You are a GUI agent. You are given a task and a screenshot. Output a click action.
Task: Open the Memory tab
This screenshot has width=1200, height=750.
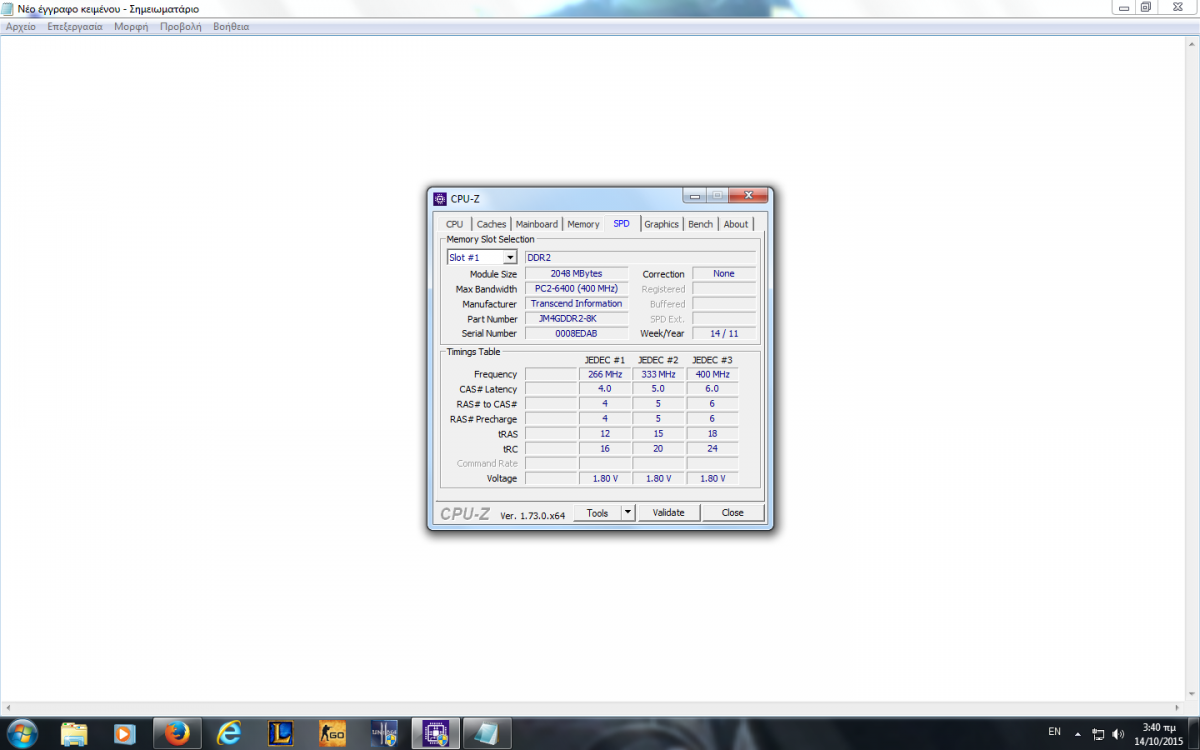pyautogui.click(x=583, y=224)
